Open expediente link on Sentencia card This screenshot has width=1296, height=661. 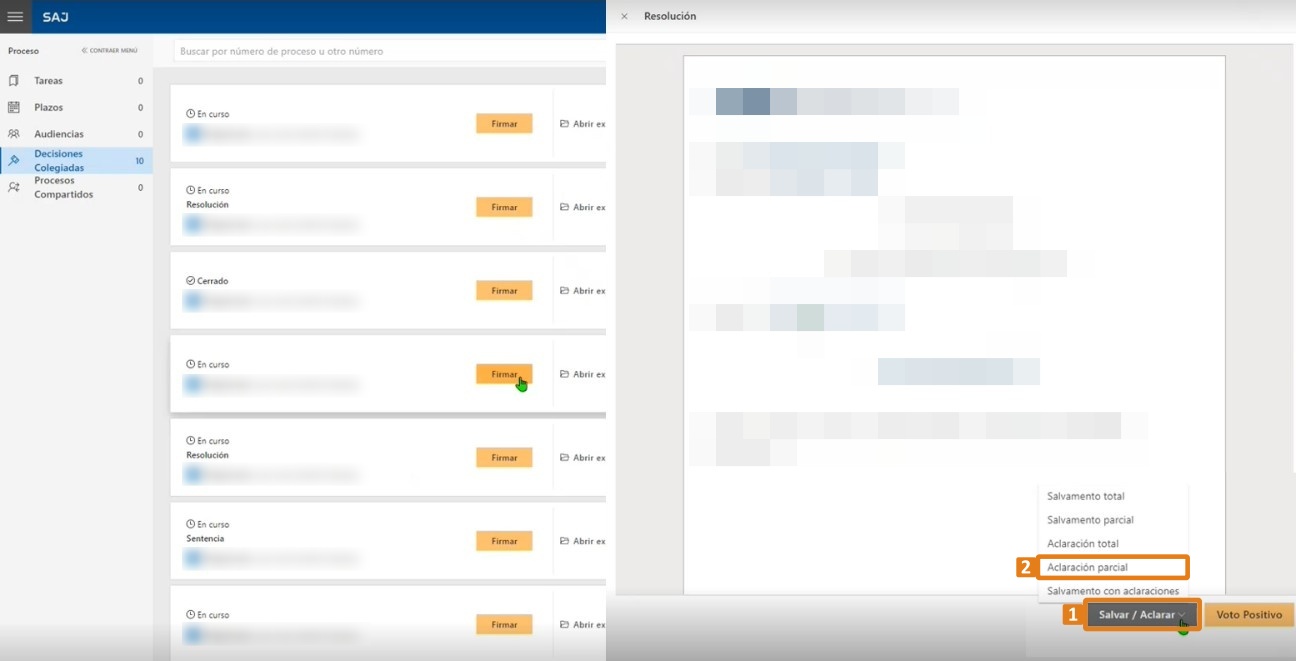point(582,541)
